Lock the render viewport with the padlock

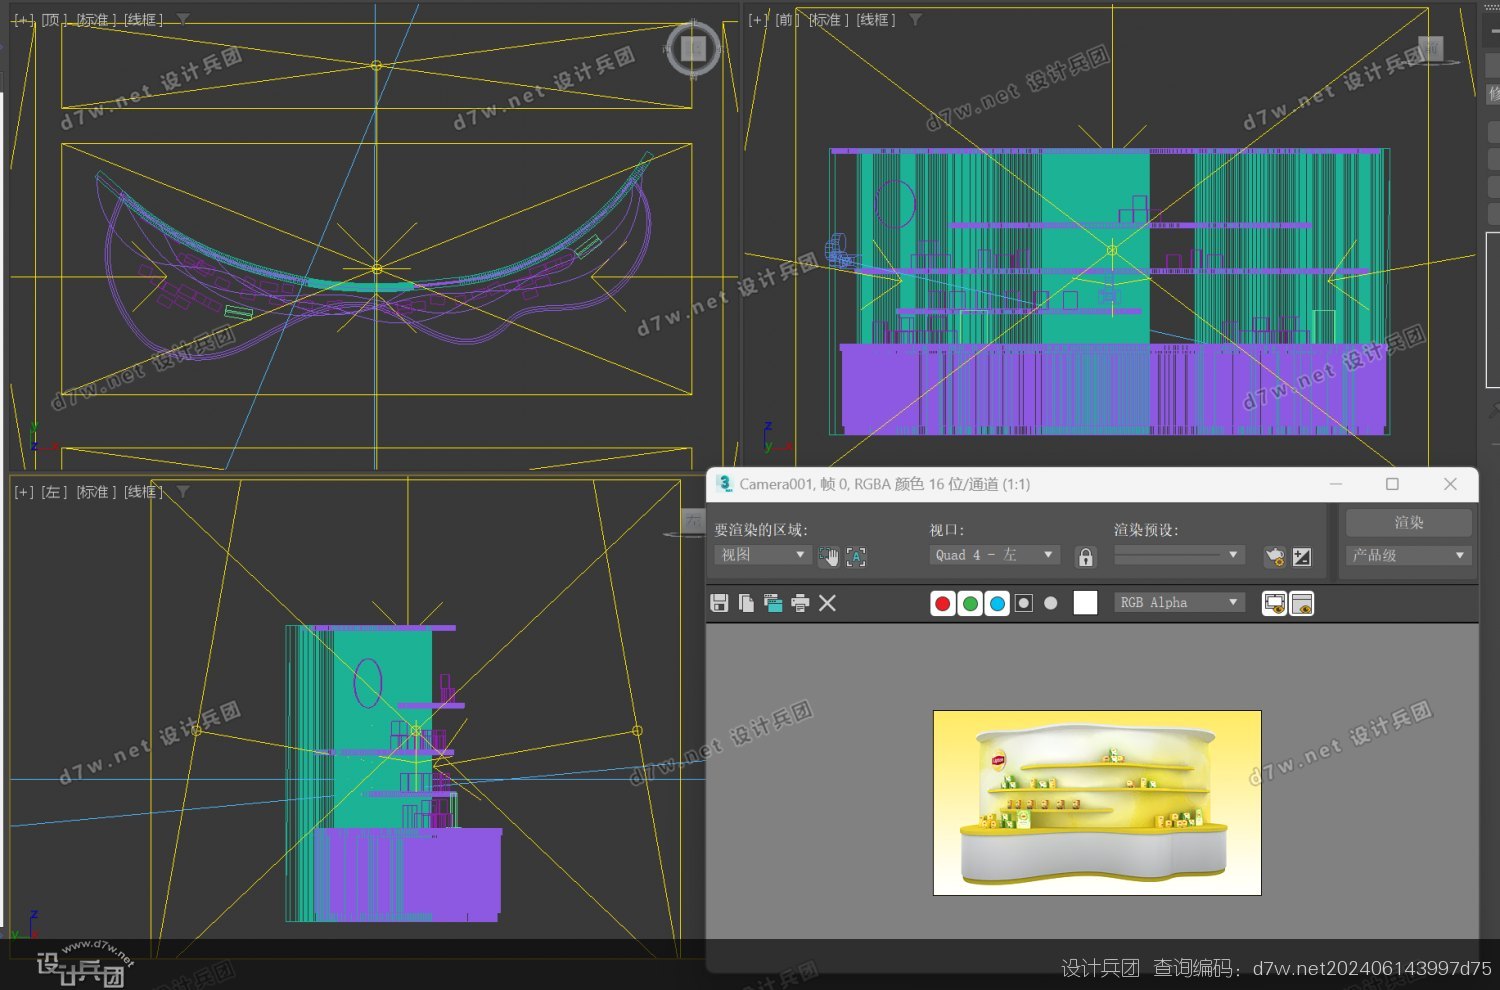(1086, 557)
